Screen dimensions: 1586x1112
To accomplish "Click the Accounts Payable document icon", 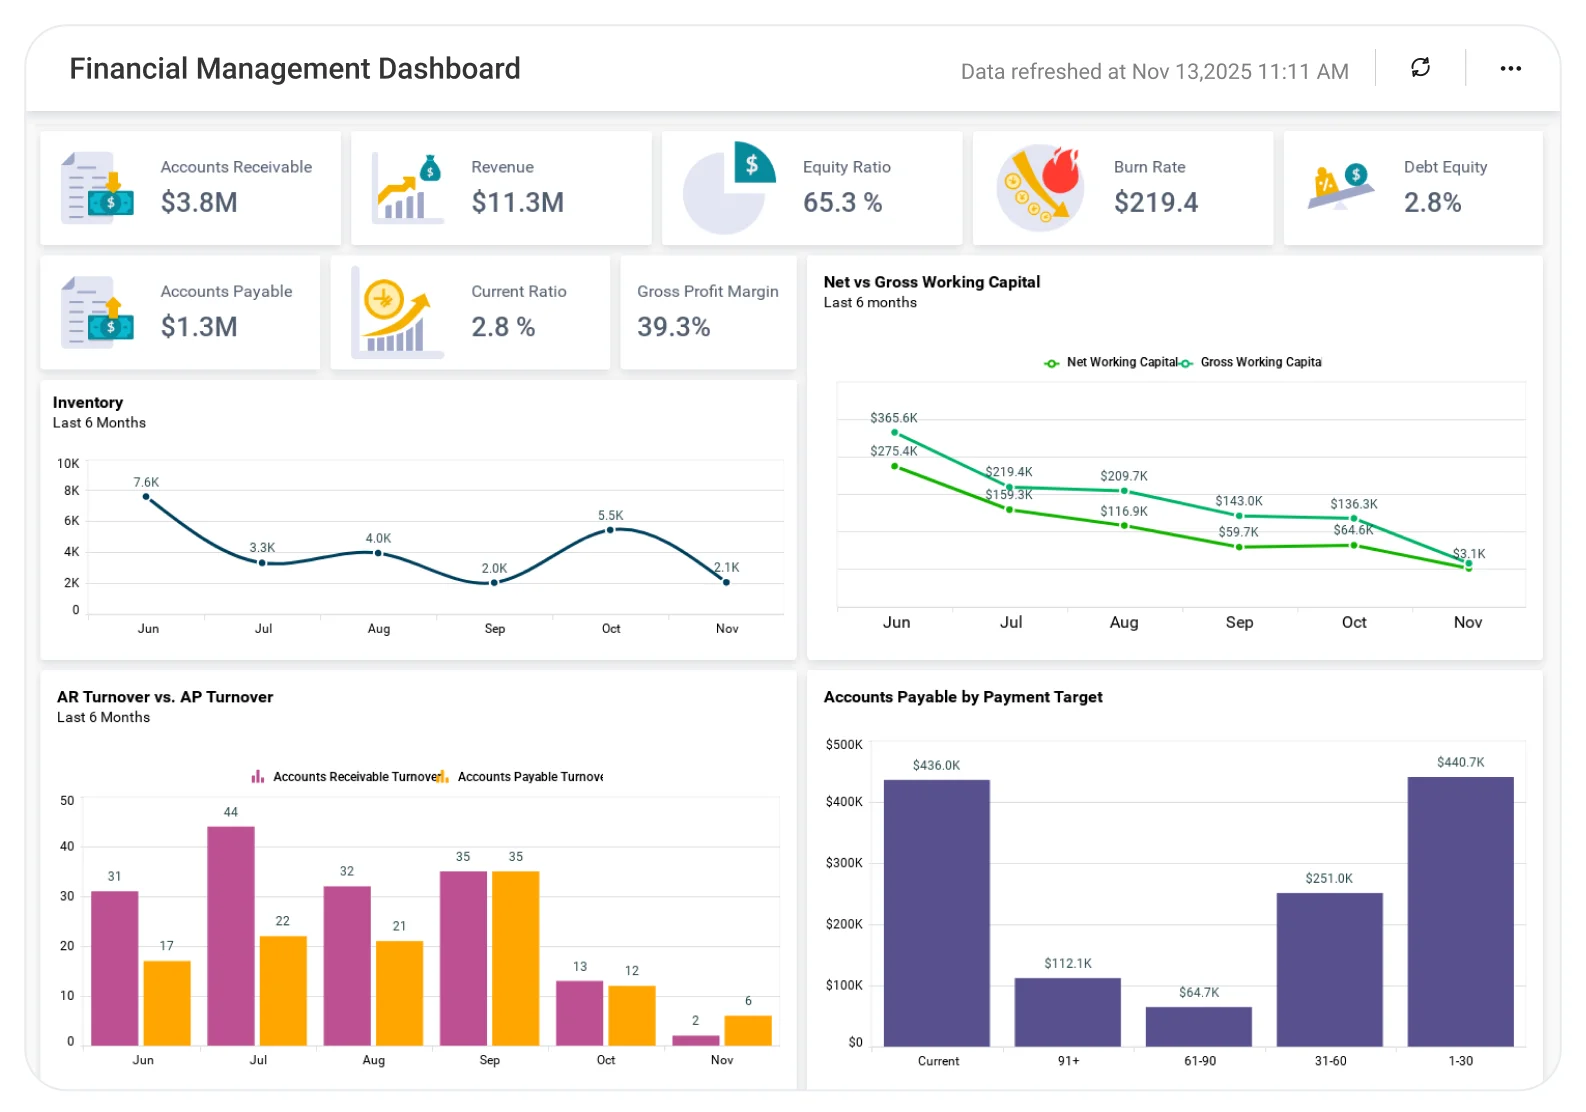I will point(97,312).
